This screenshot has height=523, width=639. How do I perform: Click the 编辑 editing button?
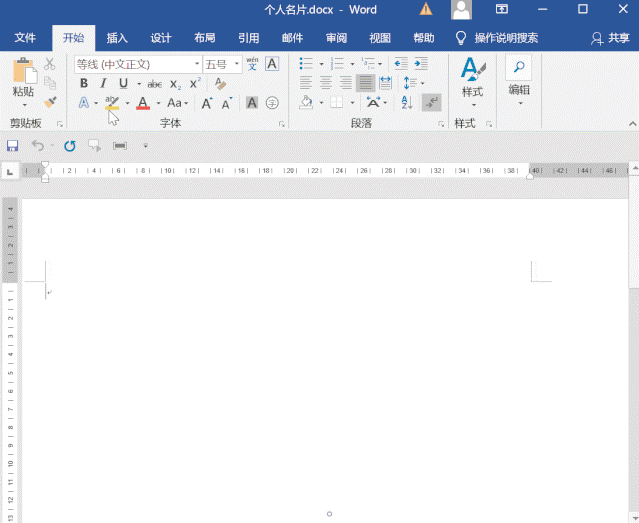(519, 82)
